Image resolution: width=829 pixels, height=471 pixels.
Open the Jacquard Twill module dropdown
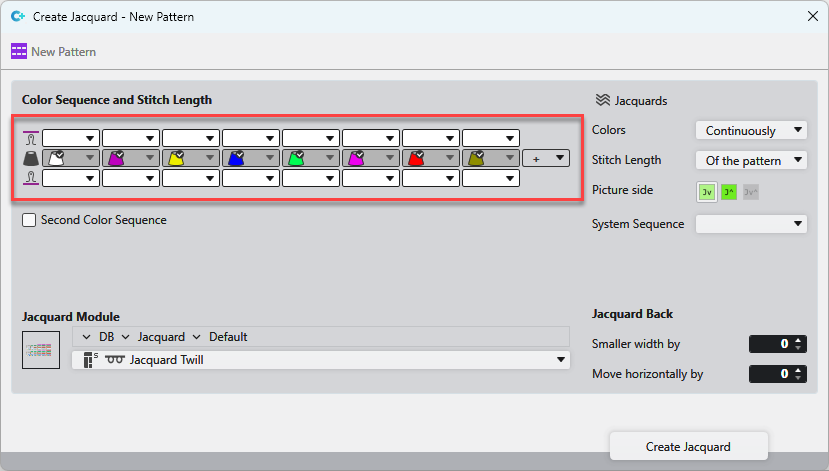320,360
